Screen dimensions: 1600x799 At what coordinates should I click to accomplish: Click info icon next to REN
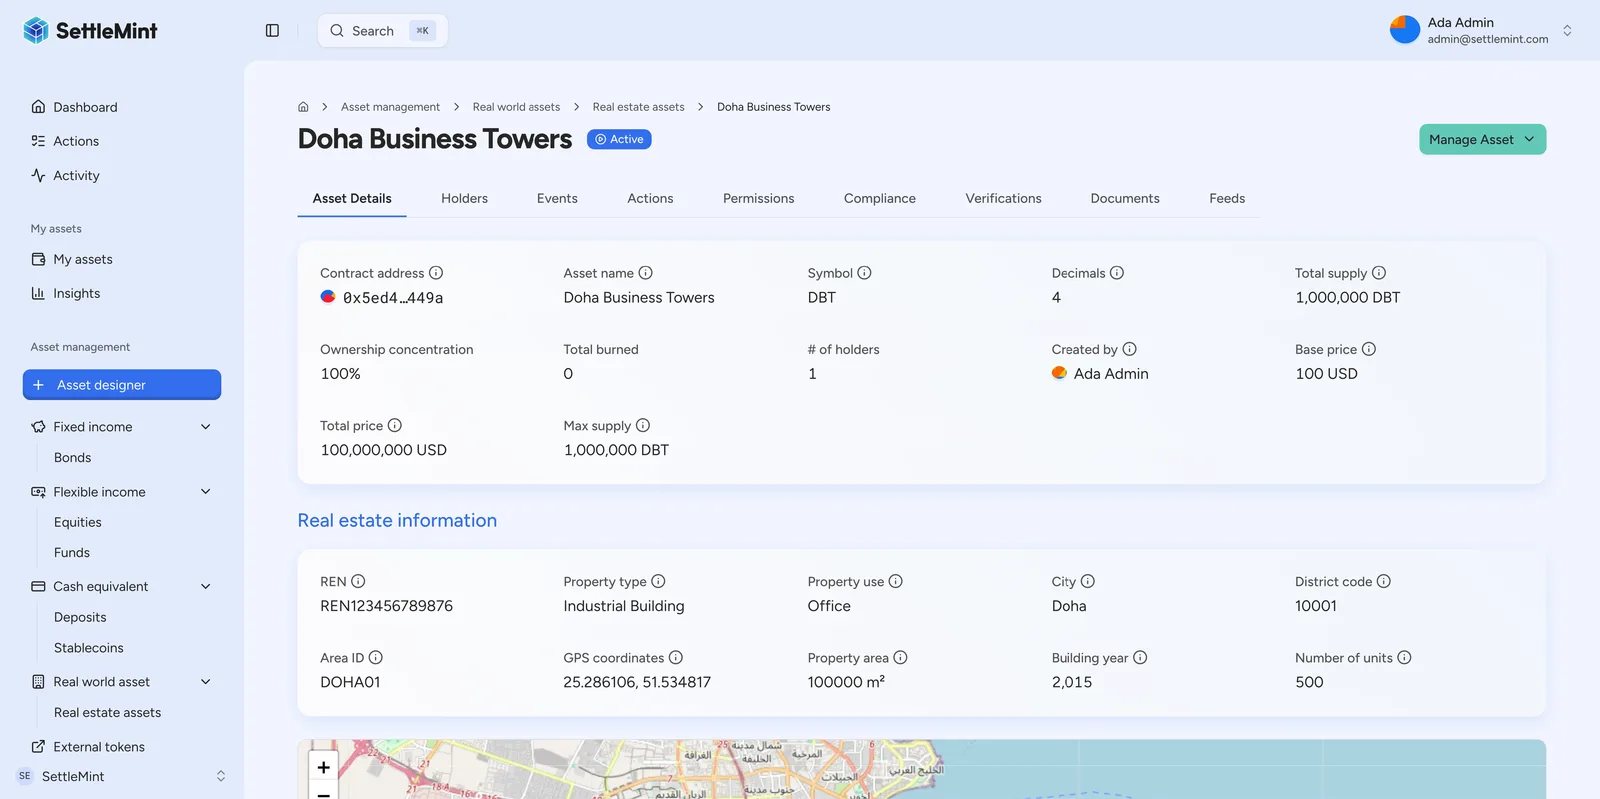(358, 581)
